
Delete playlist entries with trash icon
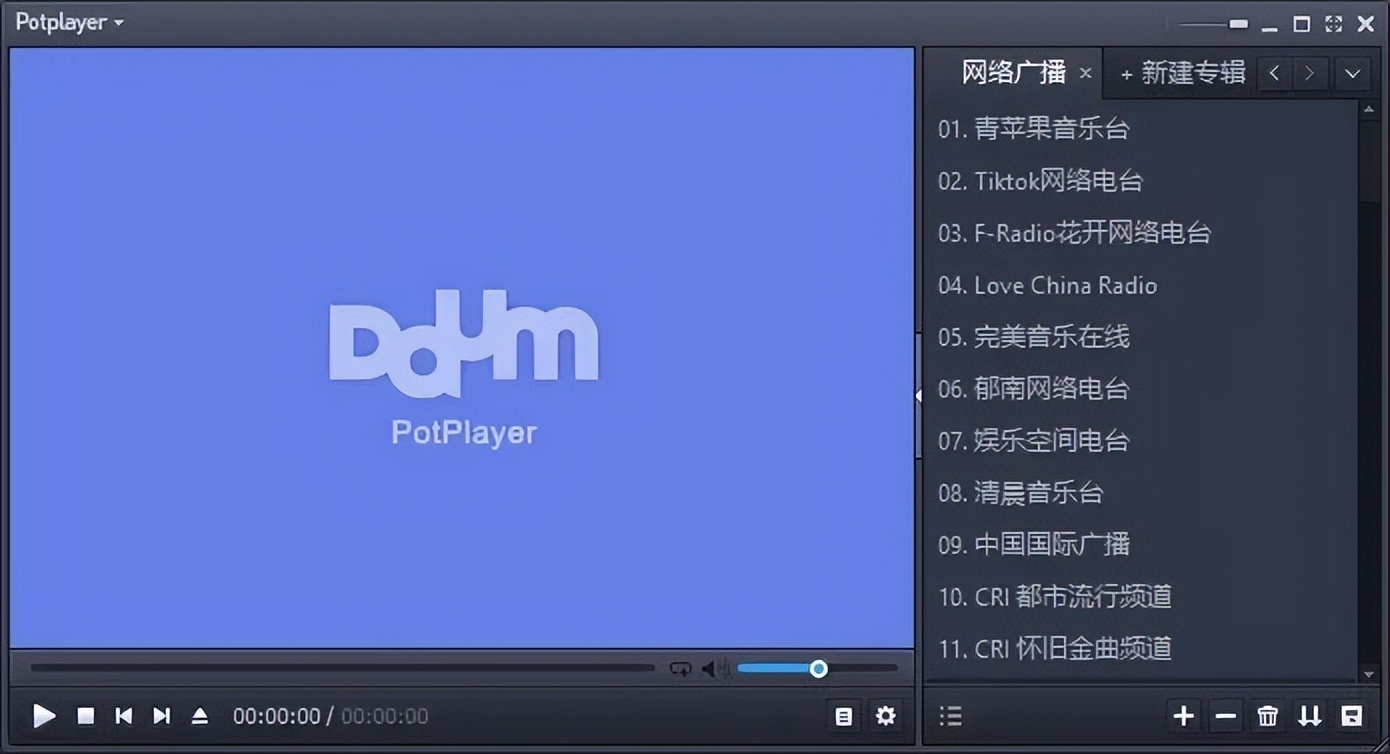(1266, 716)
